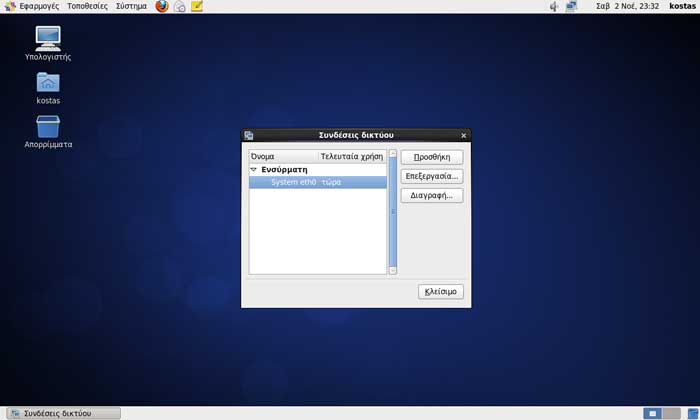Open the mail client launcher icon

(x=179, y=6)
